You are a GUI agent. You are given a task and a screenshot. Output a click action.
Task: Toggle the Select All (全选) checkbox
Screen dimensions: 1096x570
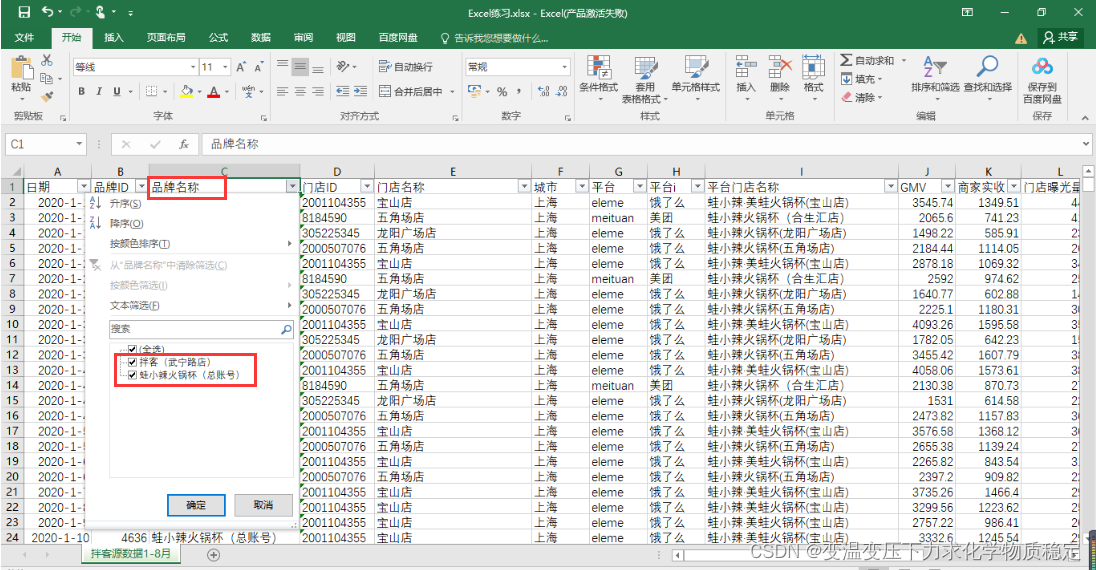click(132, 349)
